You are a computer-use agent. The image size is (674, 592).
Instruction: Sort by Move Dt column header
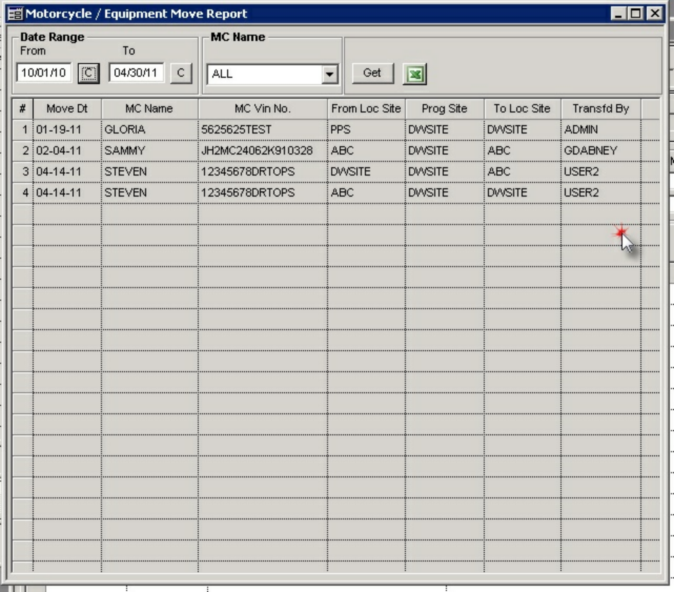[66, 108]
